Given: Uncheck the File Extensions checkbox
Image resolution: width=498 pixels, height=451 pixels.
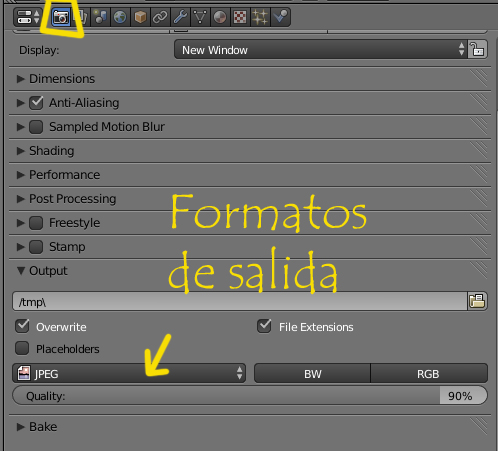Looking at the screenshot, I should (x=264, y=326).
